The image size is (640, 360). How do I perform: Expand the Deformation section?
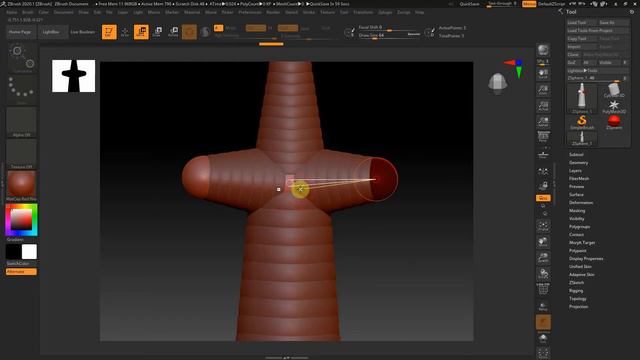click(x=581, y=202)
